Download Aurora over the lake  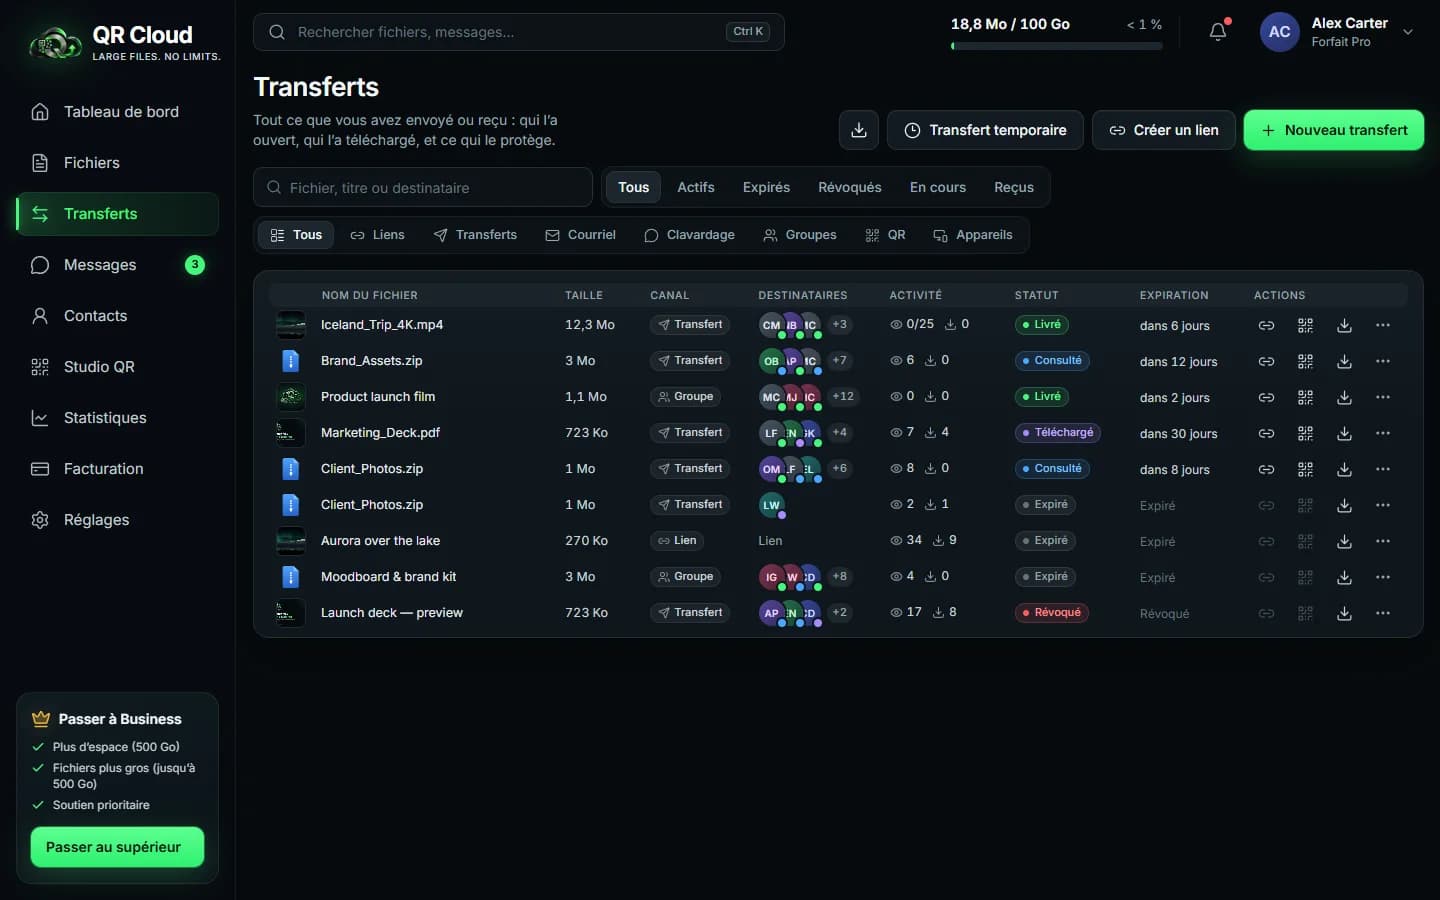tap(1344, 541)
